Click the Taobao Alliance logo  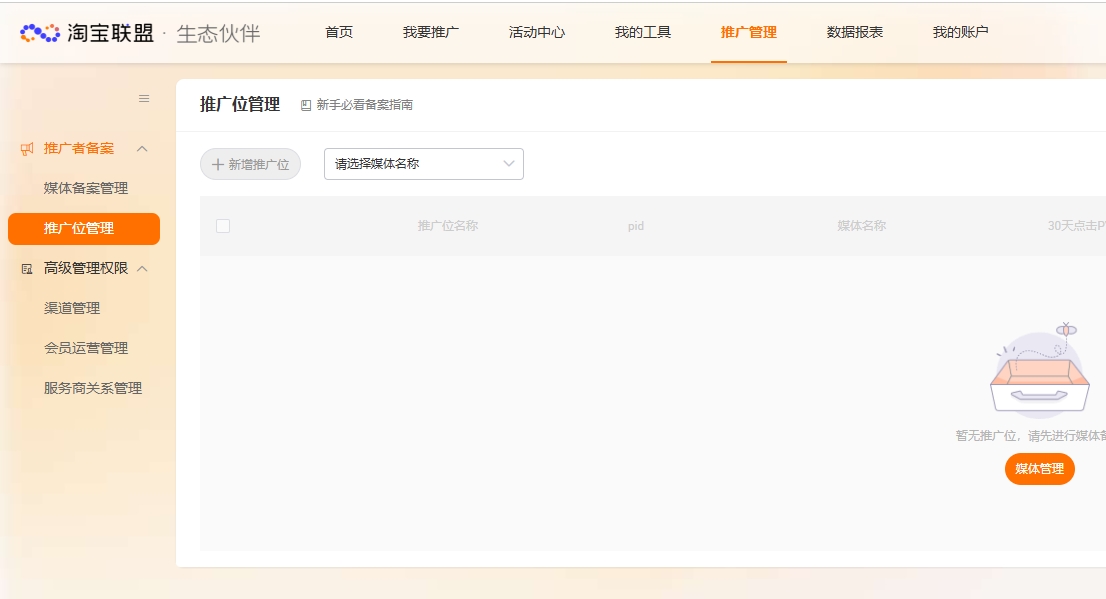tap(87, 33)
